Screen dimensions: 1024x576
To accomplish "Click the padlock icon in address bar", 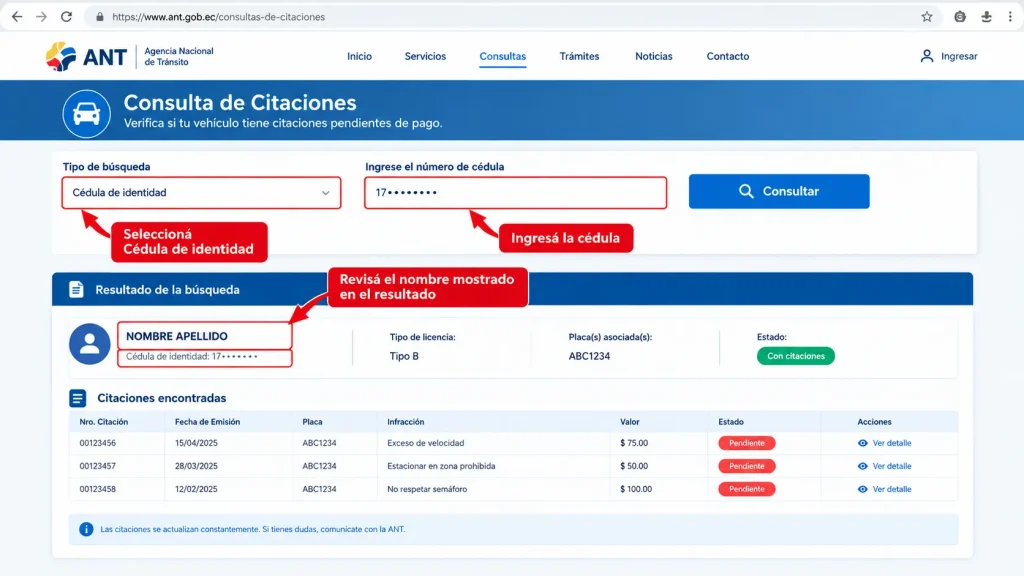I will [100, 17].
